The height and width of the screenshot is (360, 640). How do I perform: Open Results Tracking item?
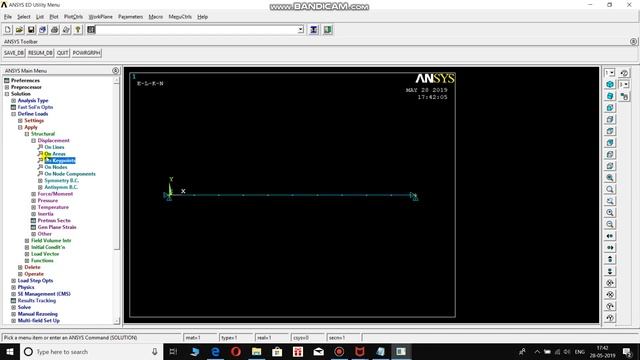pyautogui.click(x=37, y=301)
